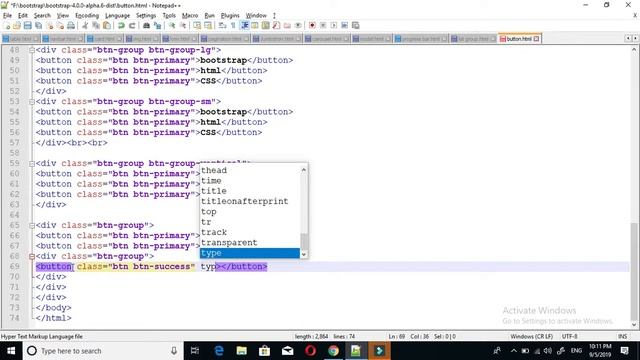Create a new document via toolbar icon

tap(7, 25)
